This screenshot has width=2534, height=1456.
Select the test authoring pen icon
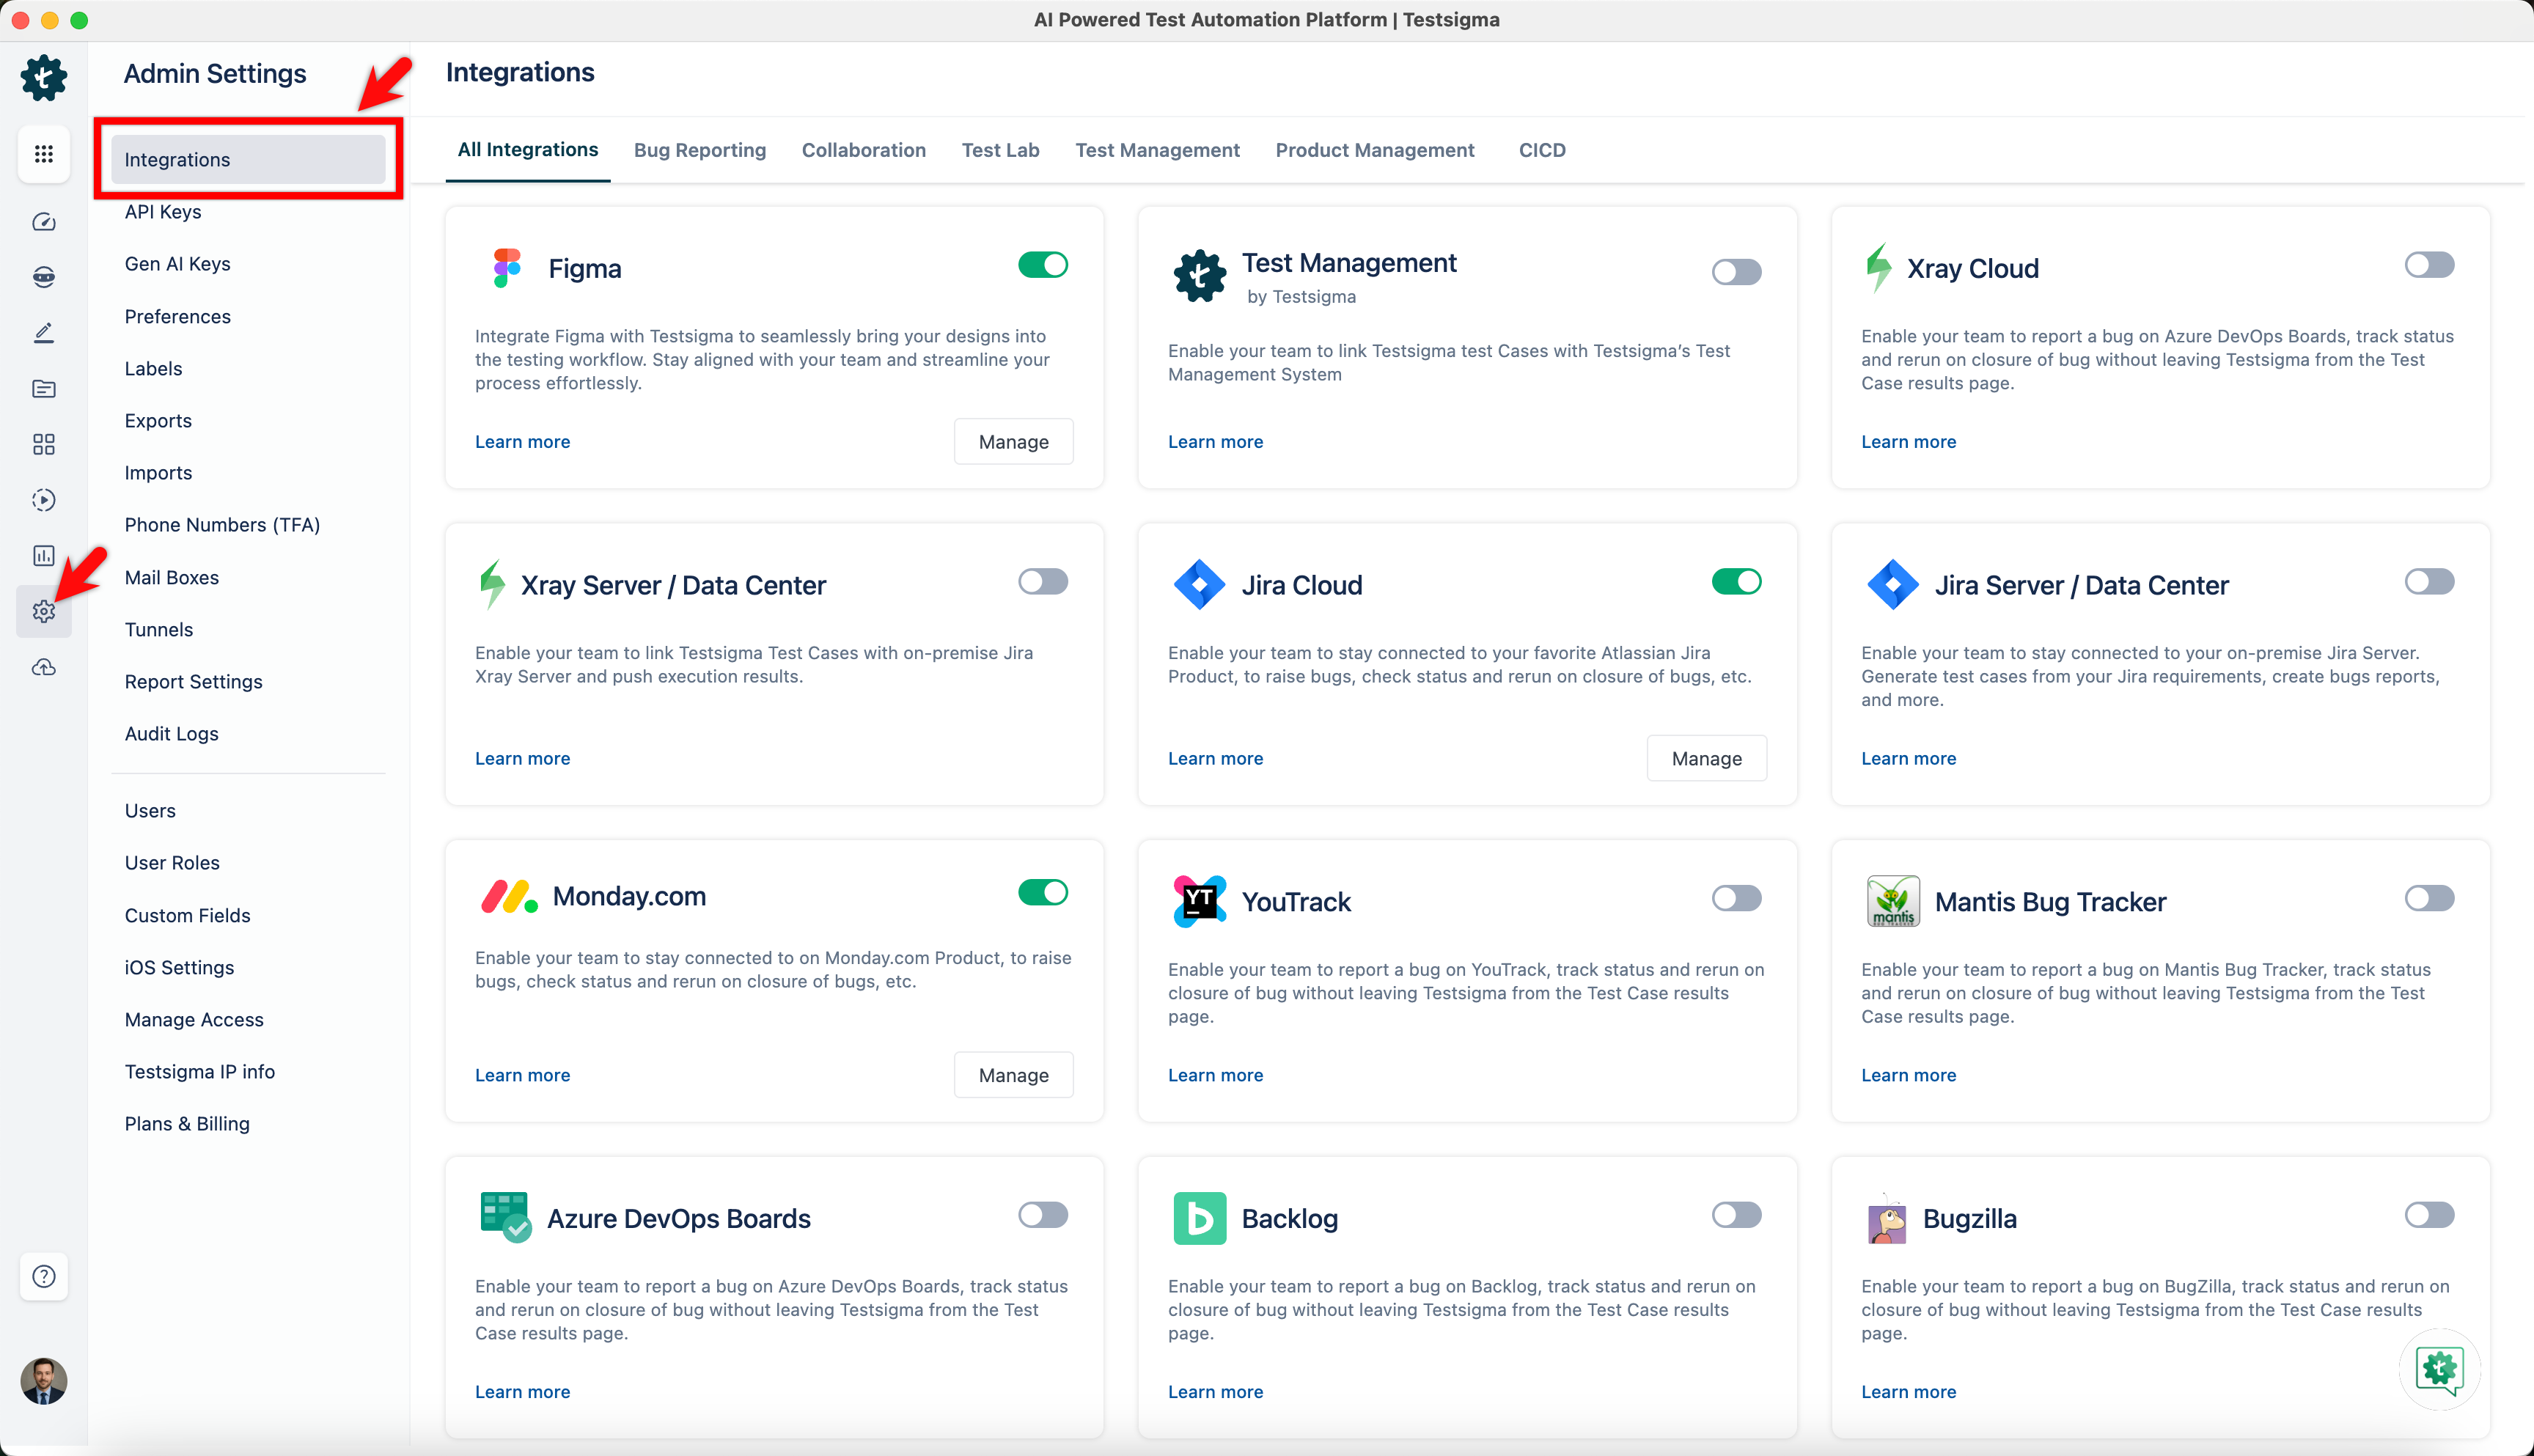point(44,332)
